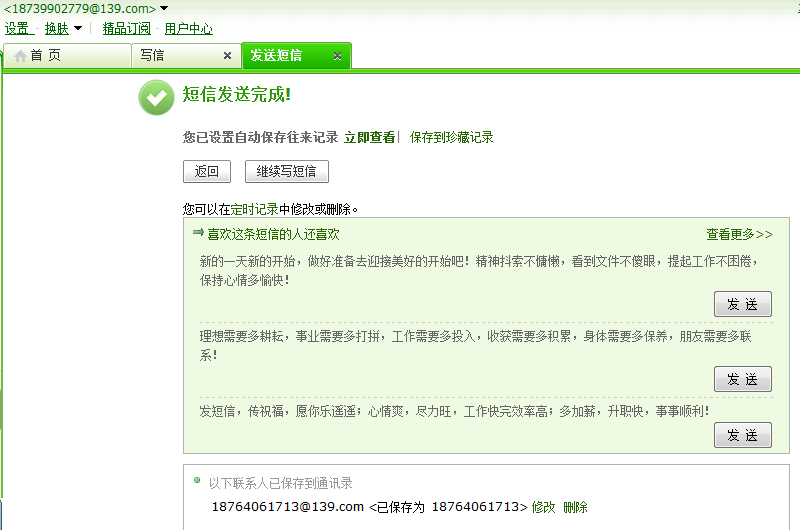Send the first suggested message about 新的一天
The width and height of the screenshot is (800, 530).
(x=742, y=304)
